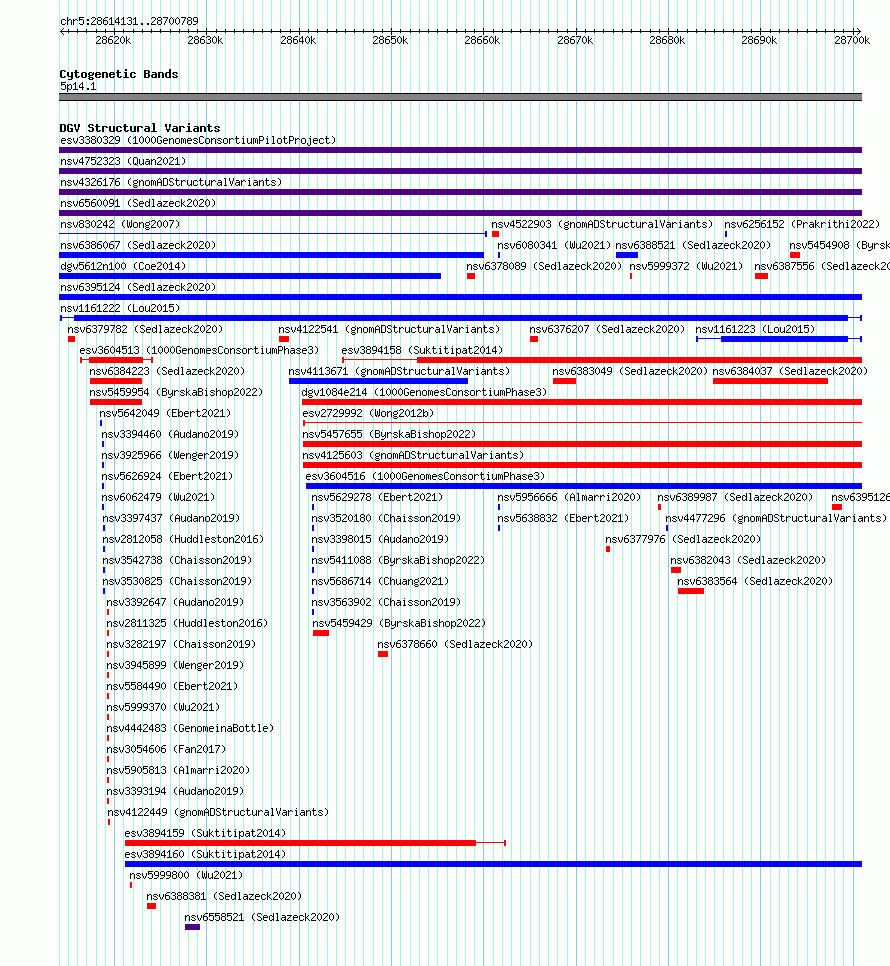
Task: Click the nsv5642049 (Ebert2021) label
Action: coord(165,413)
